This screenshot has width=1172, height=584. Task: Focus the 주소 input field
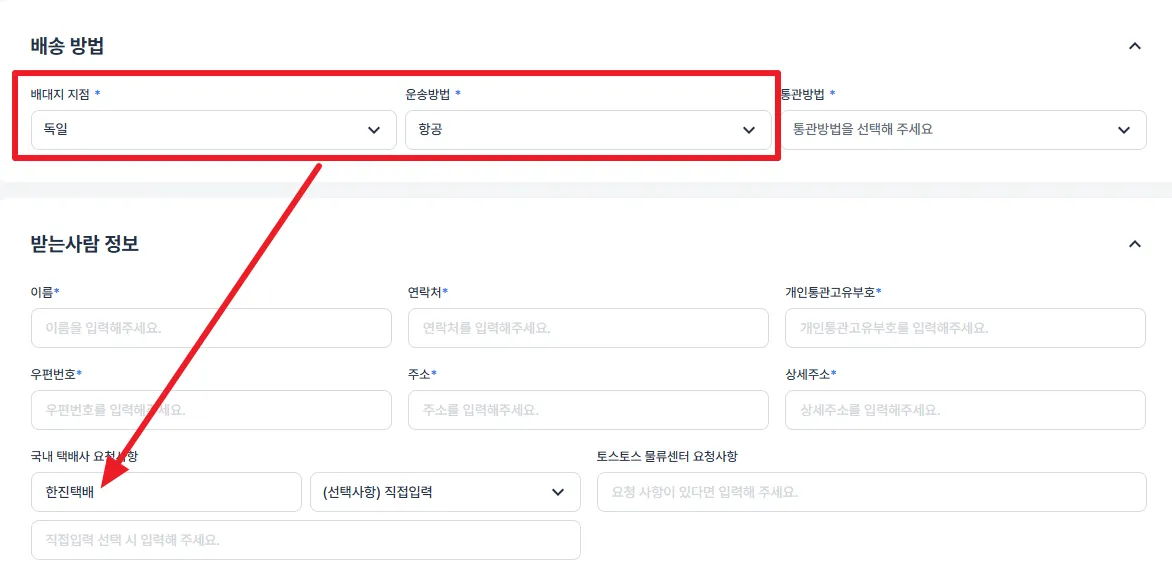coord(588,410)
